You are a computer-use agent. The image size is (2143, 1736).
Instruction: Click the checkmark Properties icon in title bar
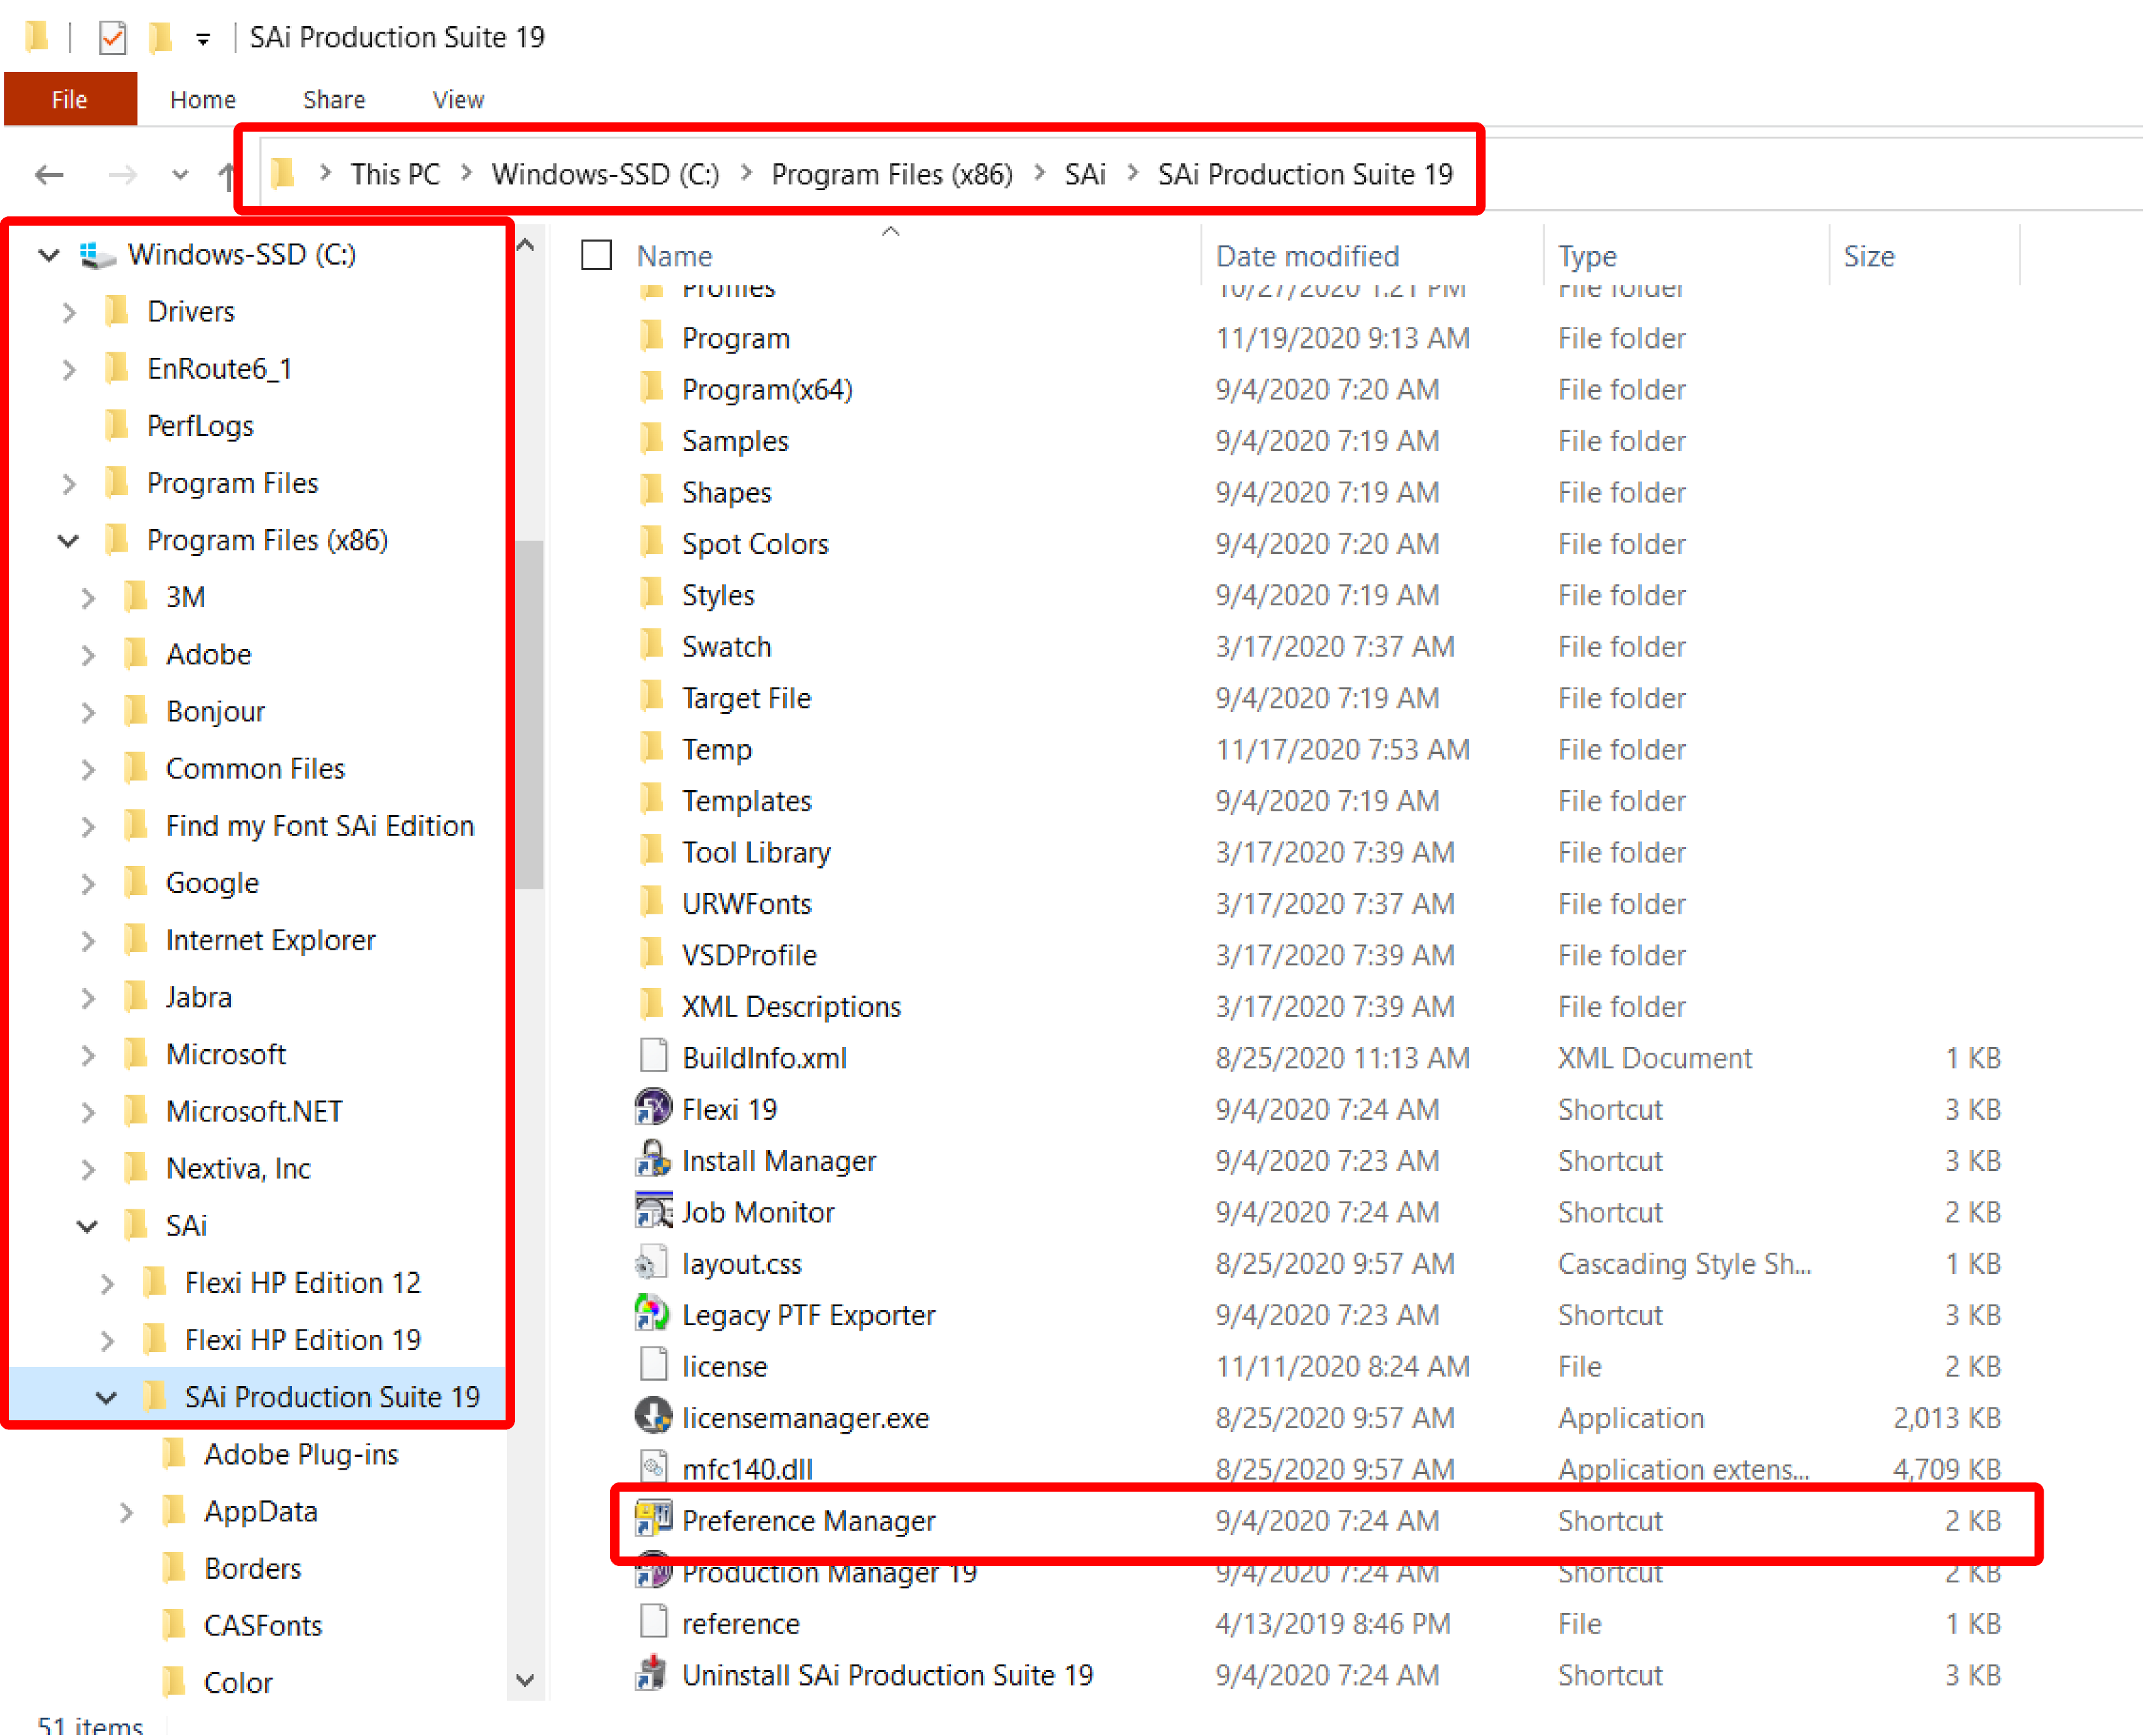tap(112, 38)
